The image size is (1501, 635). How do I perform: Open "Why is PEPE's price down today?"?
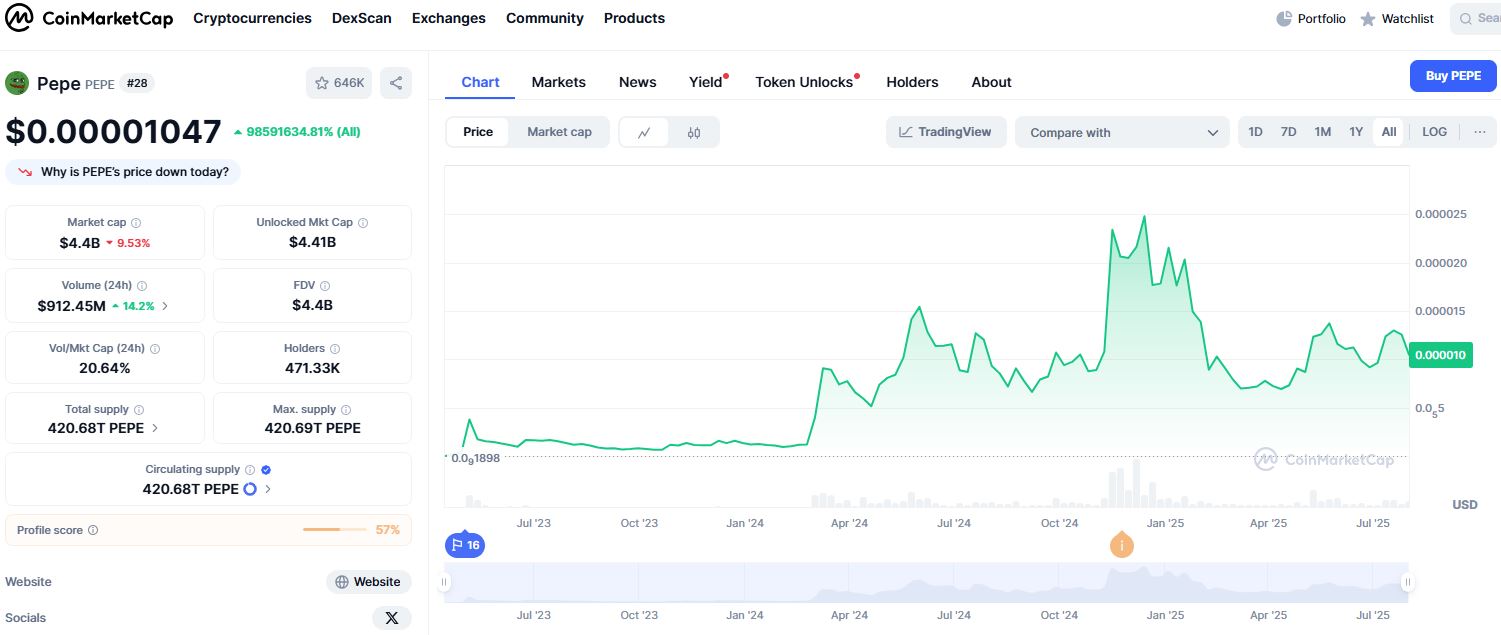[x=123, y=172]
